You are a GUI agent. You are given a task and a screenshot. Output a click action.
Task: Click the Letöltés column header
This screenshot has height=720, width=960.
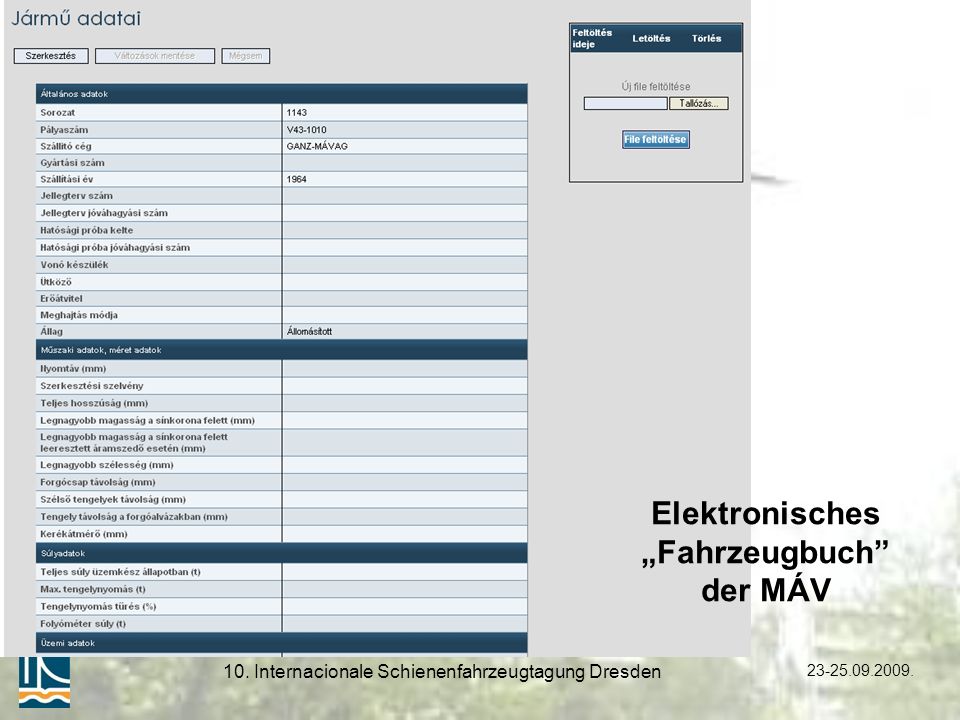pyautogui.click(x=651, y=38)
